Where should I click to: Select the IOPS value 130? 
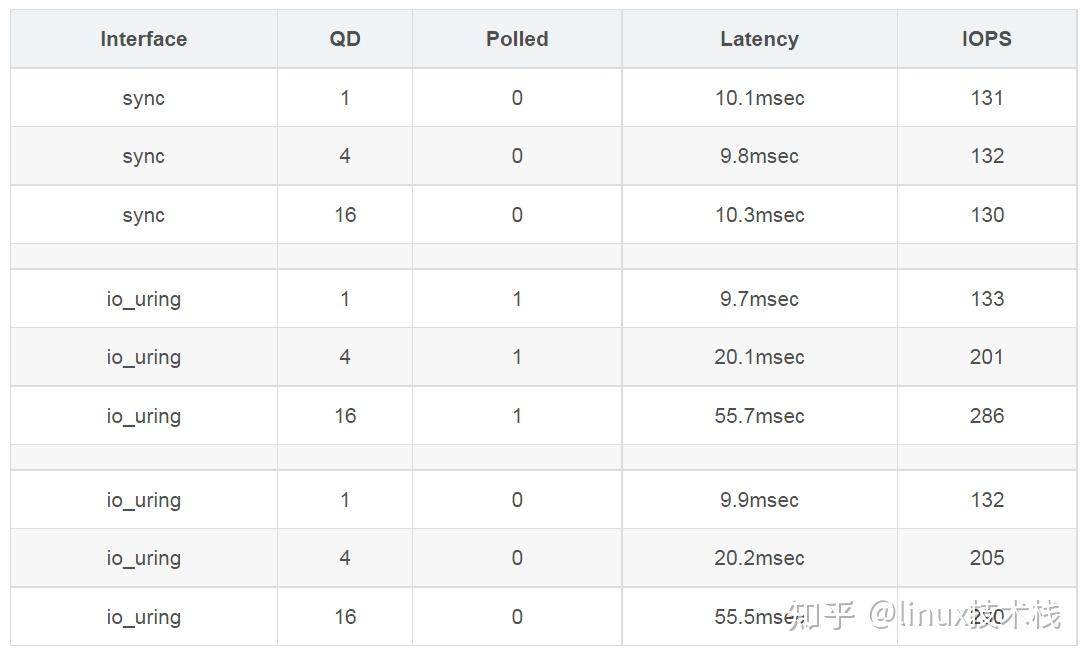(986, 215)
